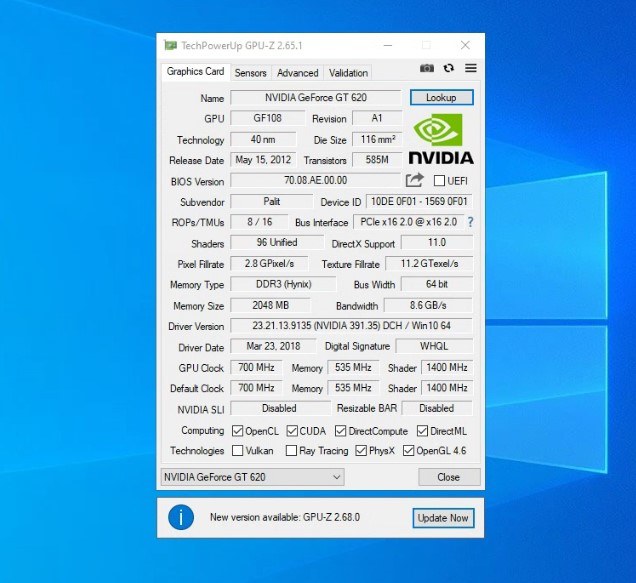
Task: Toggle the OpenCL checkbox
Action: point(237,431)
